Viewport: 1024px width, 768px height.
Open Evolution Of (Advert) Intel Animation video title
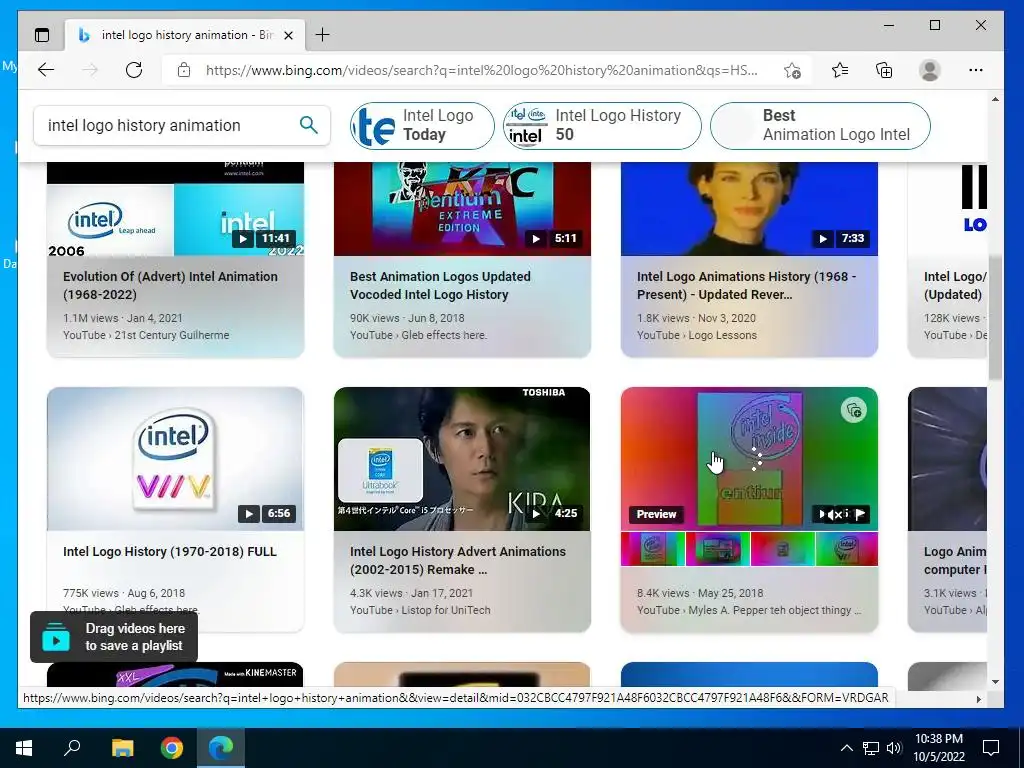(170, 285)
